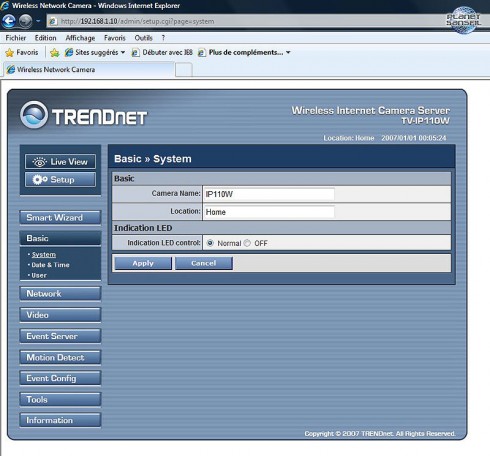Expand the Plus de compléments dropdown arrow

(x=288, y=52)
